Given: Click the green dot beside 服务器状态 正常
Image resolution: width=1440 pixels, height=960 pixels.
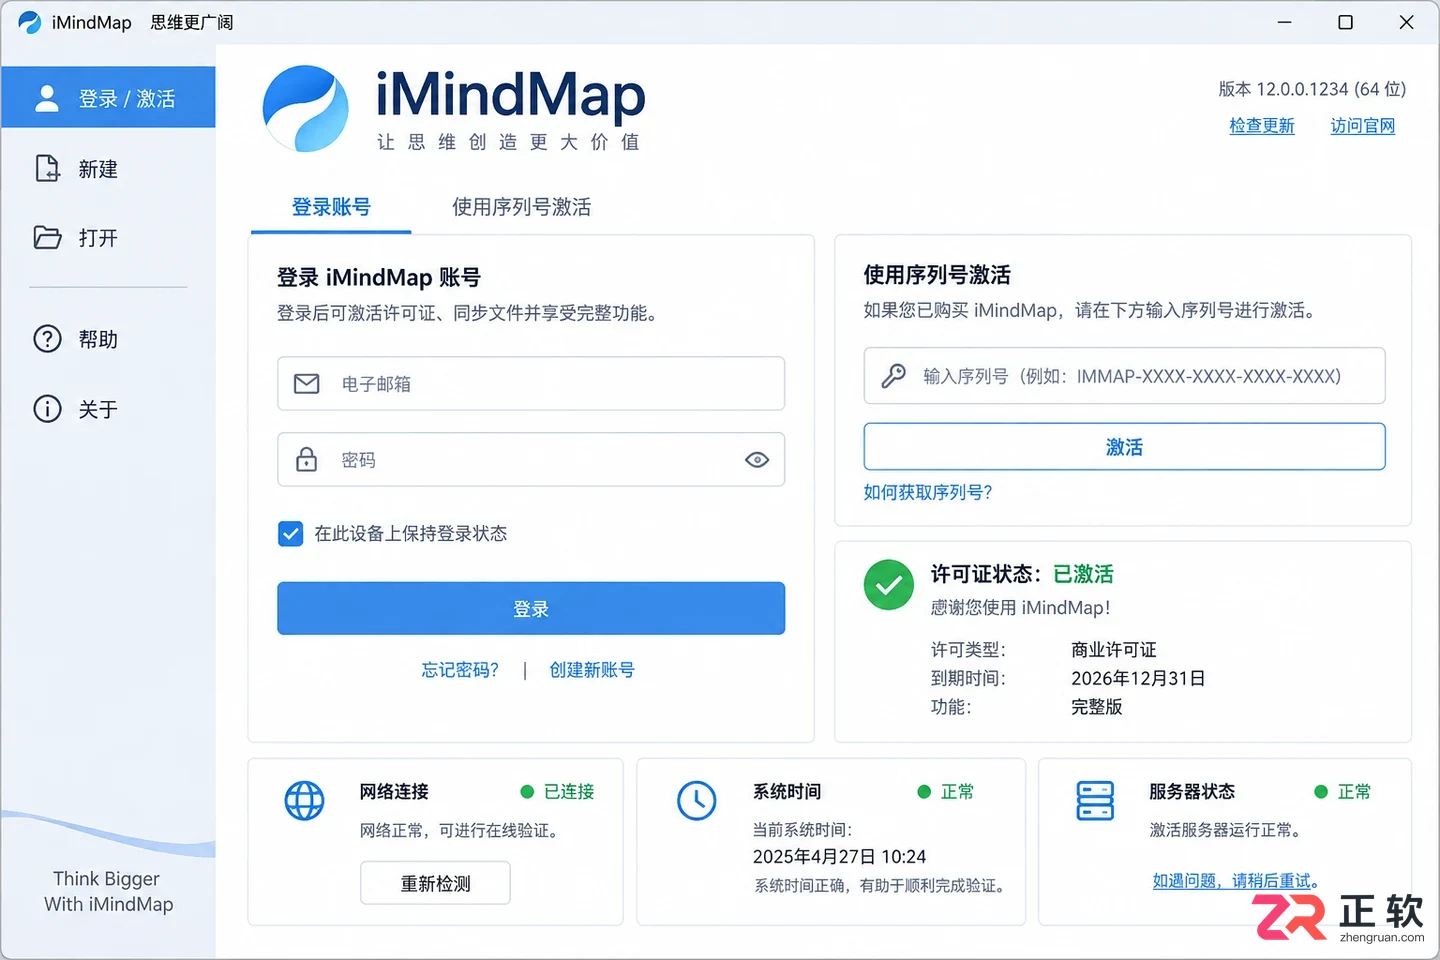Looking at the screenshot, I should click(x=1321, y=792).
